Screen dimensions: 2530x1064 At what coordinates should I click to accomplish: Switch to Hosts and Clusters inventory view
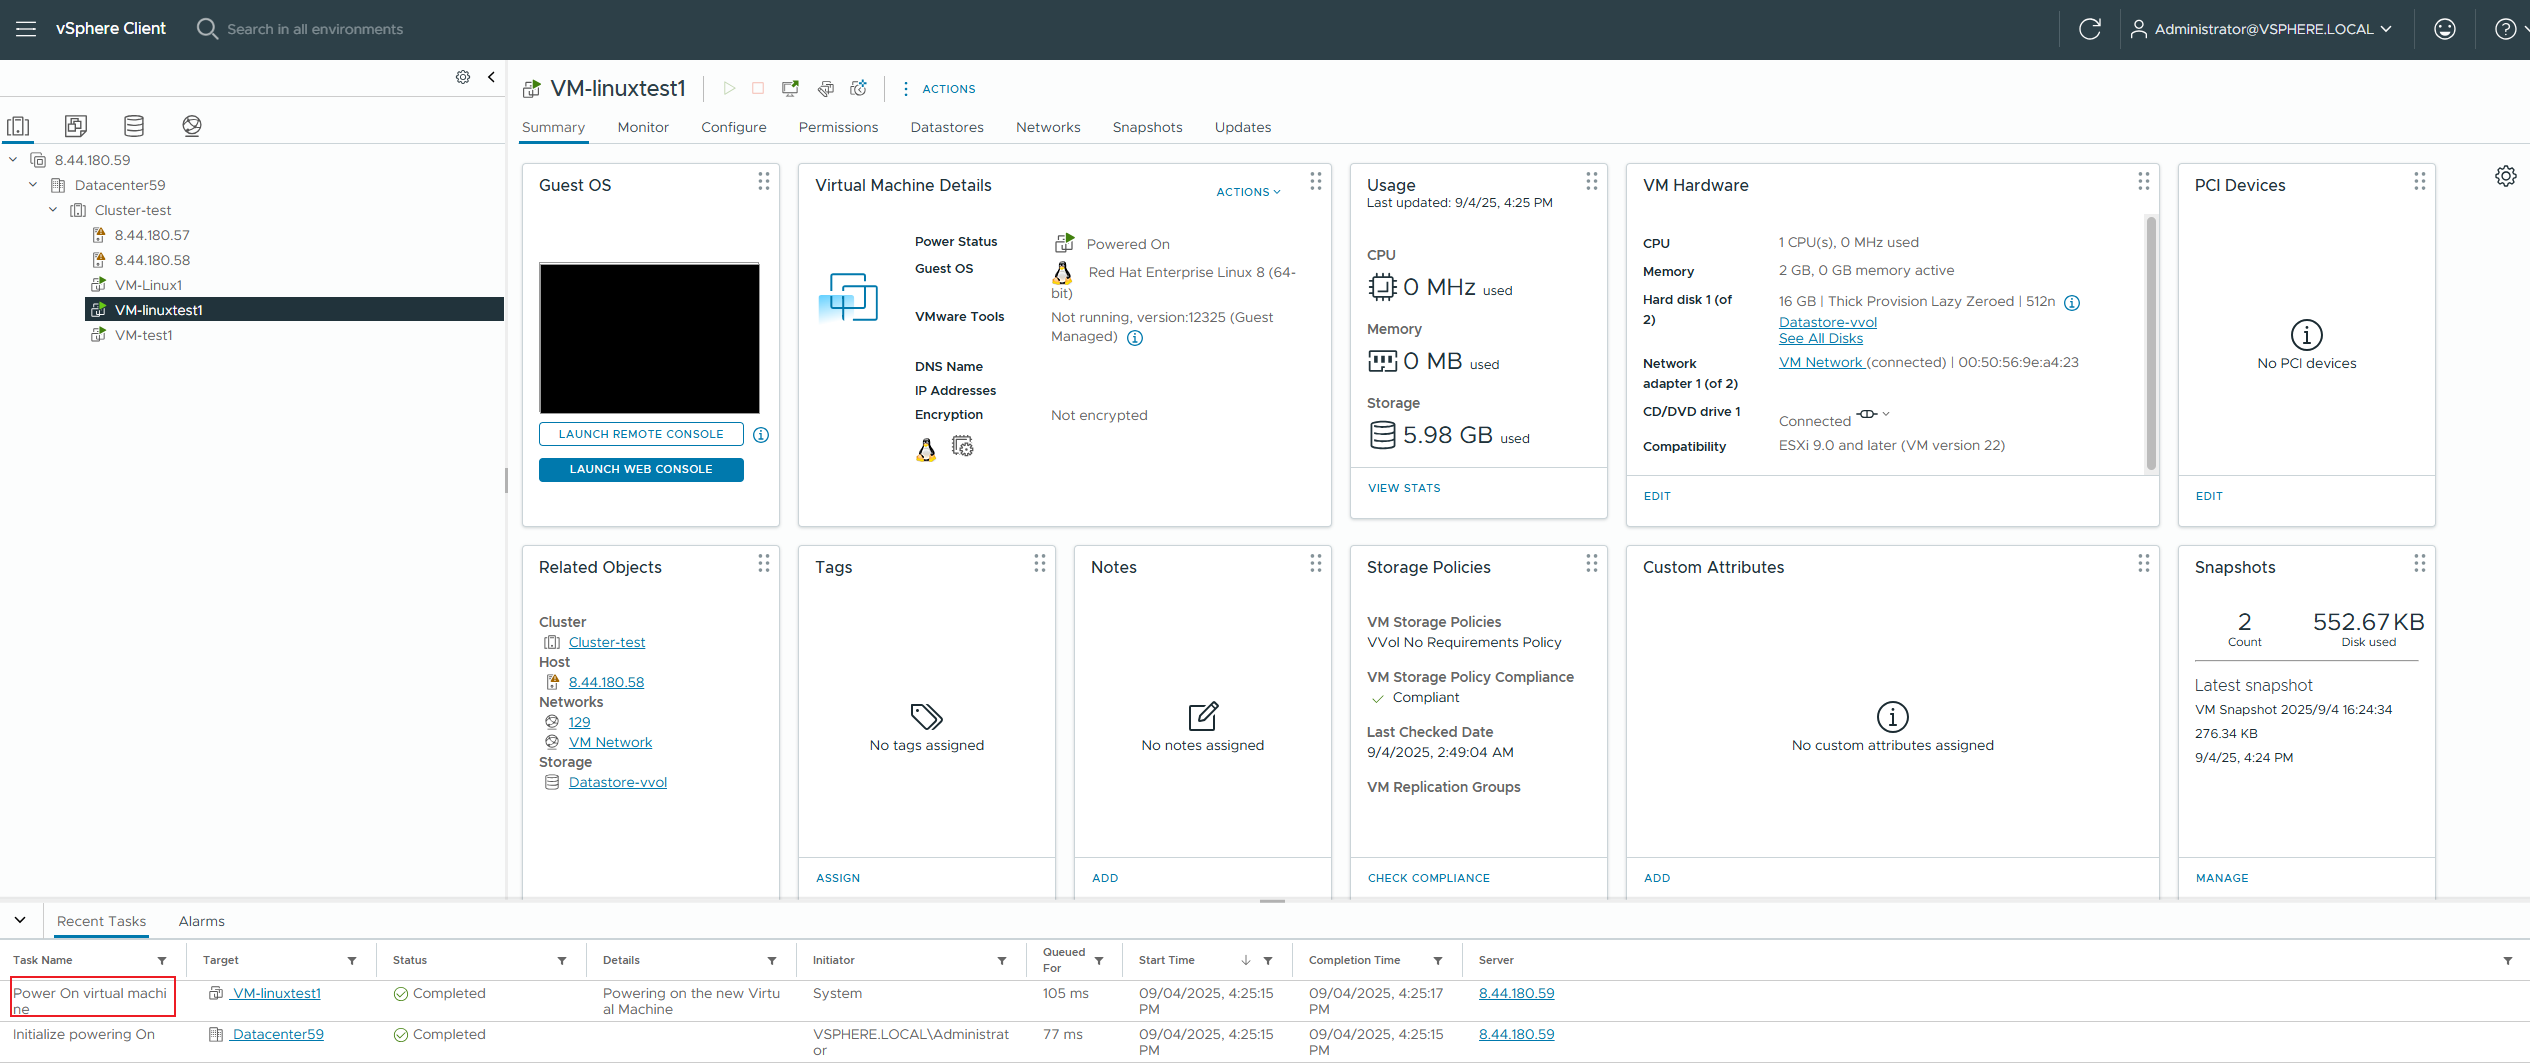coord(18,126)
